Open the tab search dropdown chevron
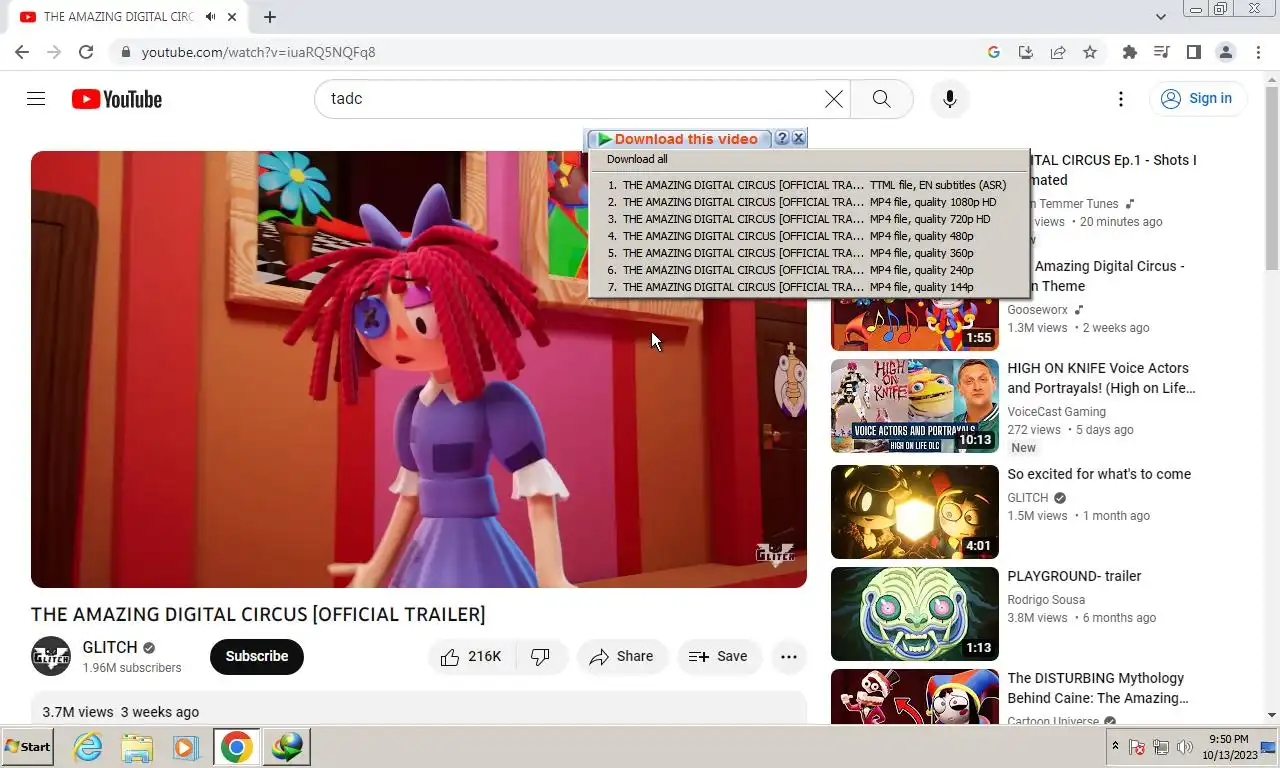Screen dimensions: 1280x768 tap(1160, 17)
